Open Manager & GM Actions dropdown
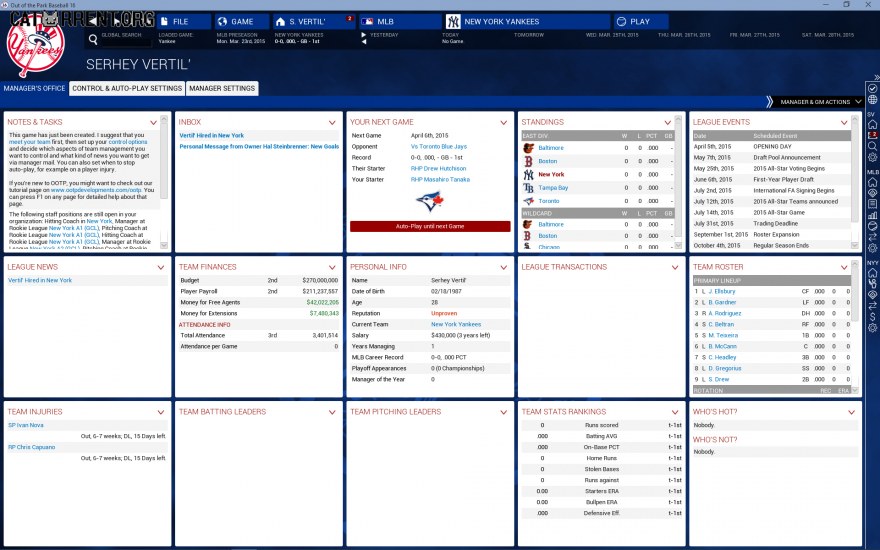This screenshot has width=880, height=550. coord(821,102)
